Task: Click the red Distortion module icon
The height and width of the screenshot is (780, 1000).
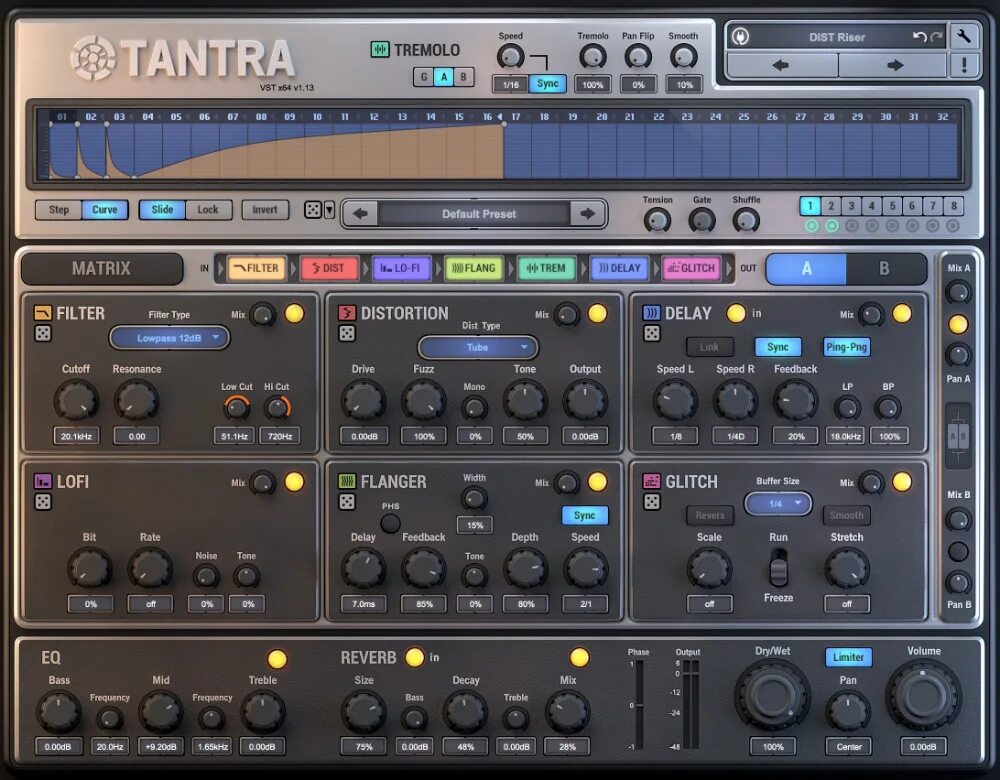Action: click(x=347, y=313)
